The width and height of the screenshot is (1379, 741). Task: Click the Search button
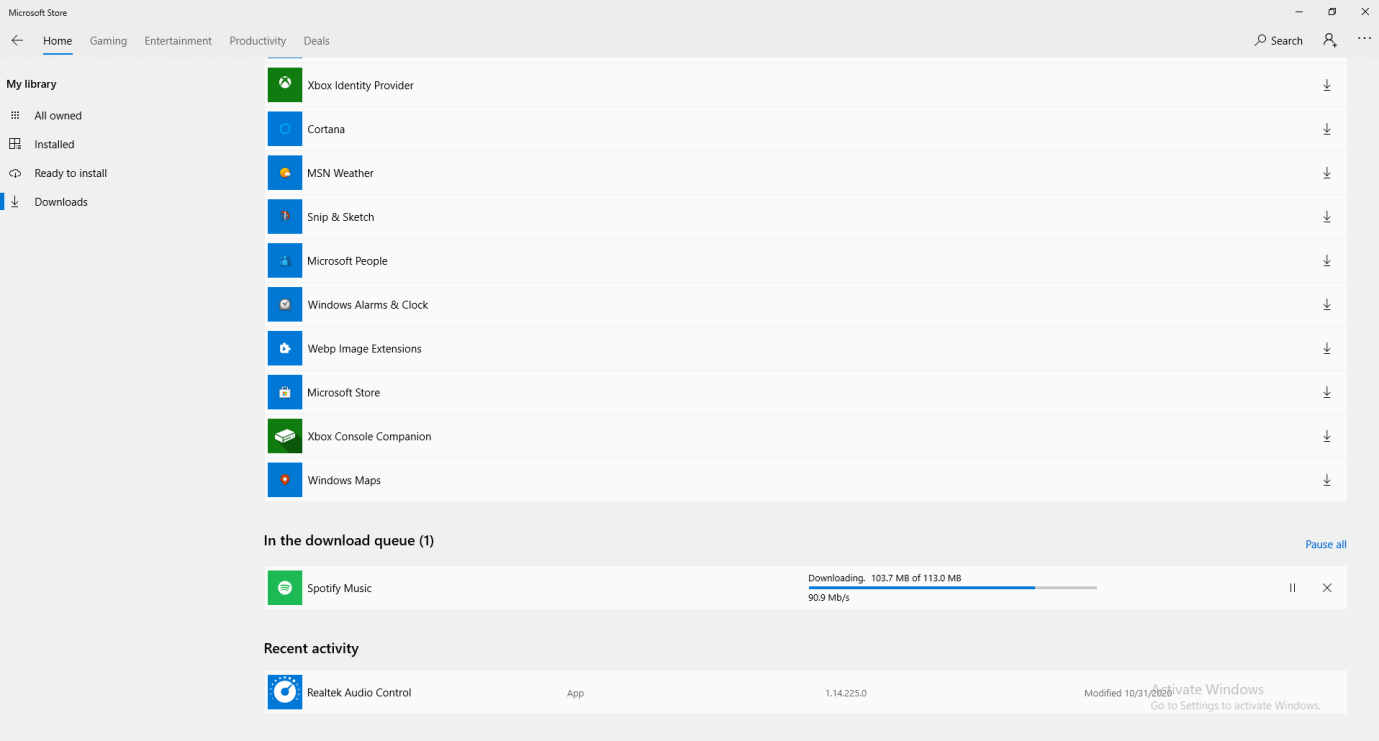point(1279,41)
